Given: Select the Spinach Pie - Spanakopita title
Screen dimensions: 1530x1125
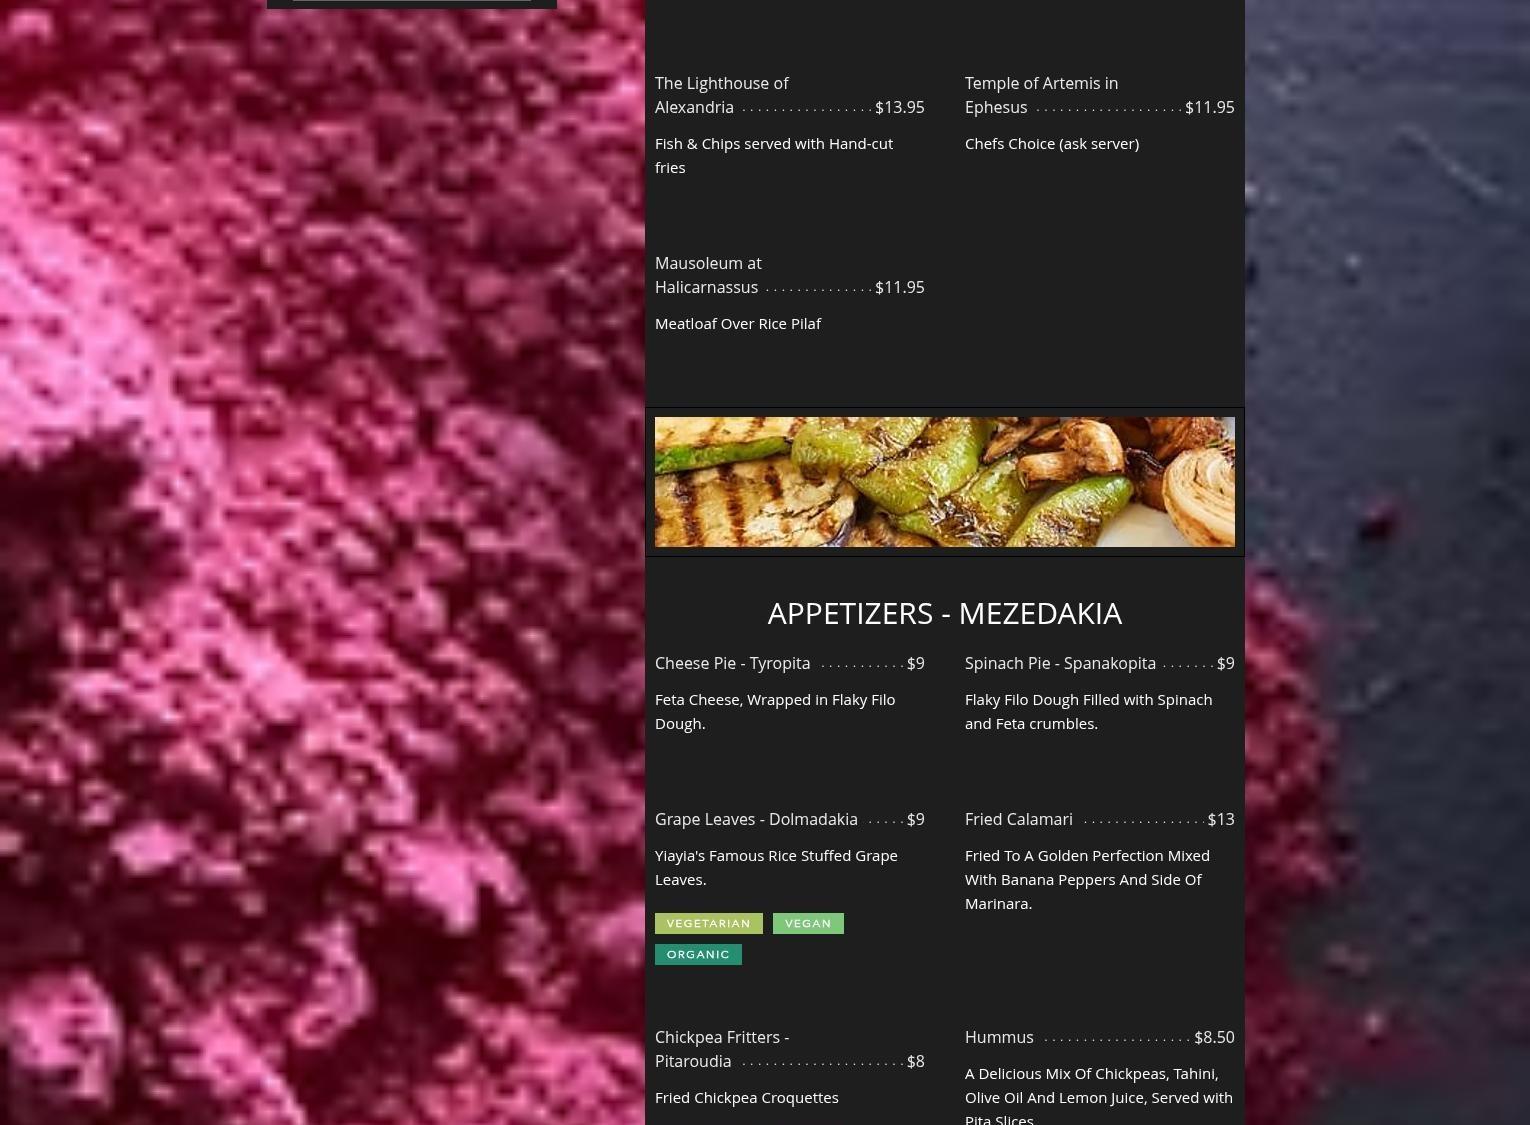Looking at the screenshot, I should click(x=1060, y=663).
